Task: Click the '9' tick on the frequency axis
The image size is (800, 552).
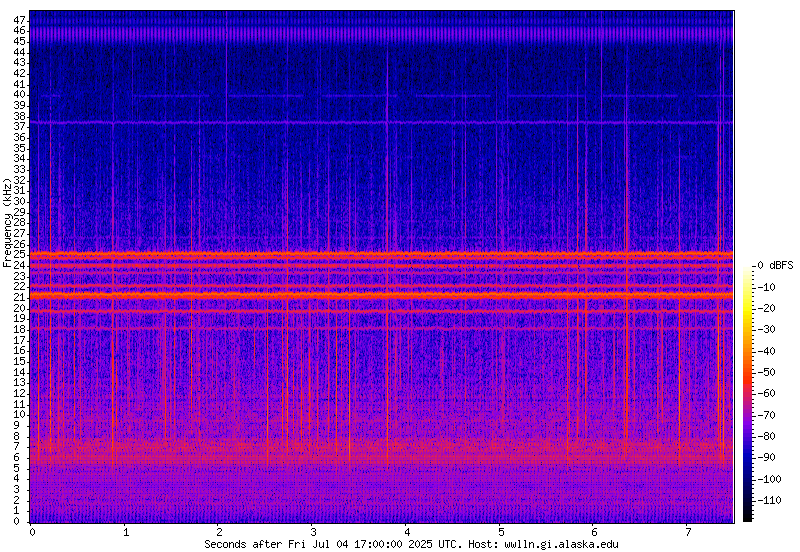Action: click(x=17, y=425)
